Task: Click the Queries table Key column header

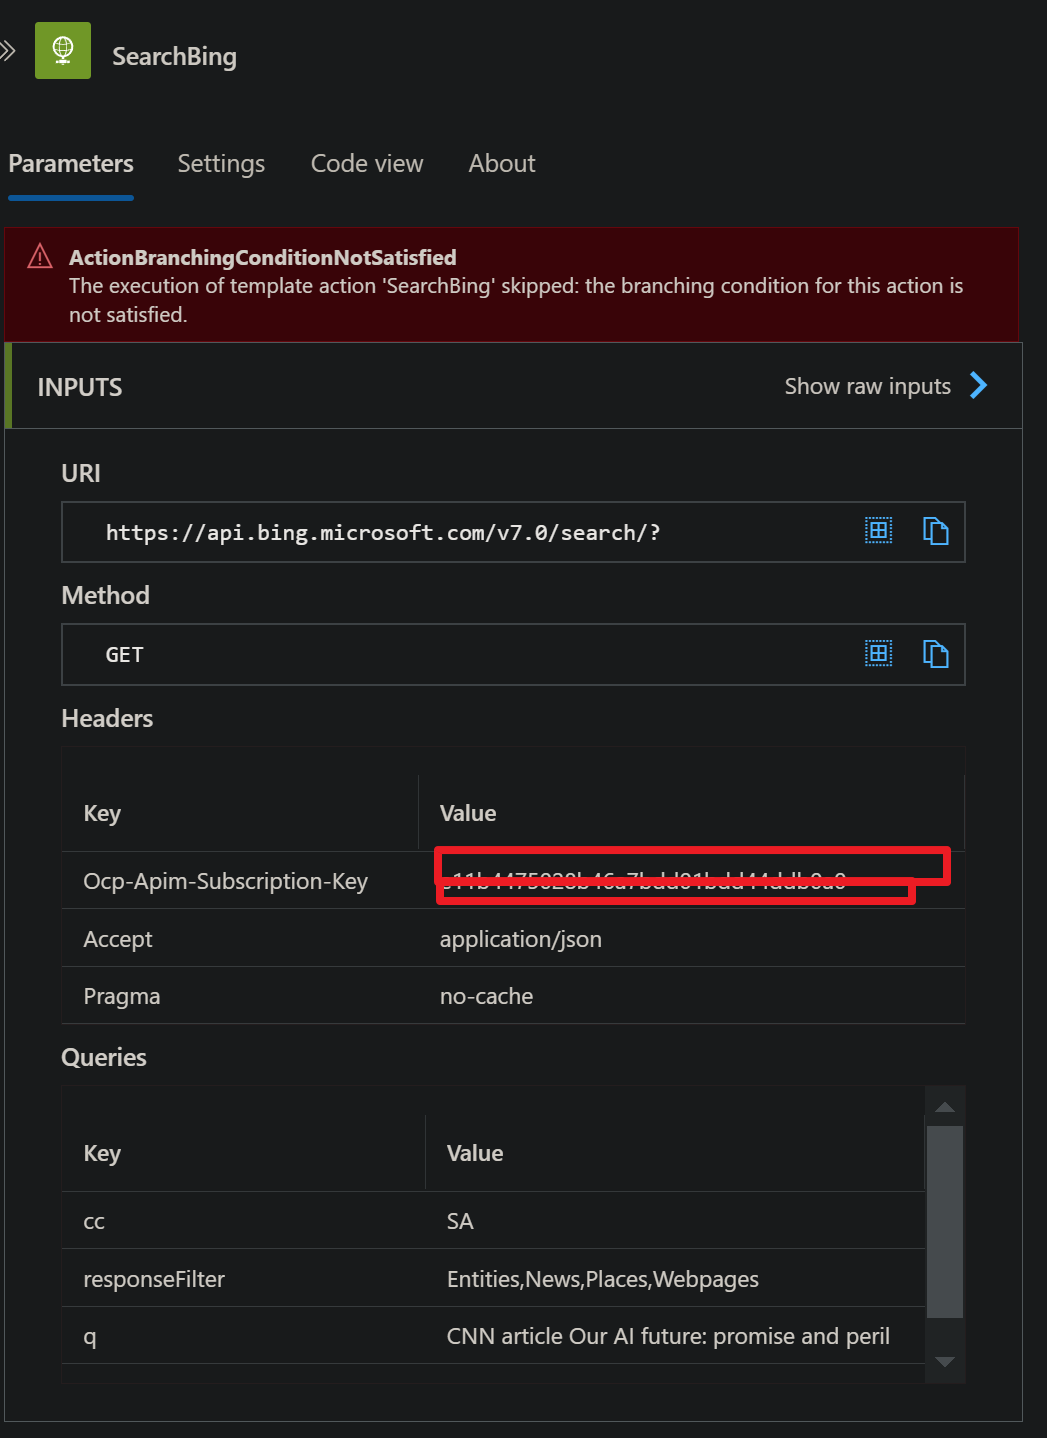Action: [102, 1153]
